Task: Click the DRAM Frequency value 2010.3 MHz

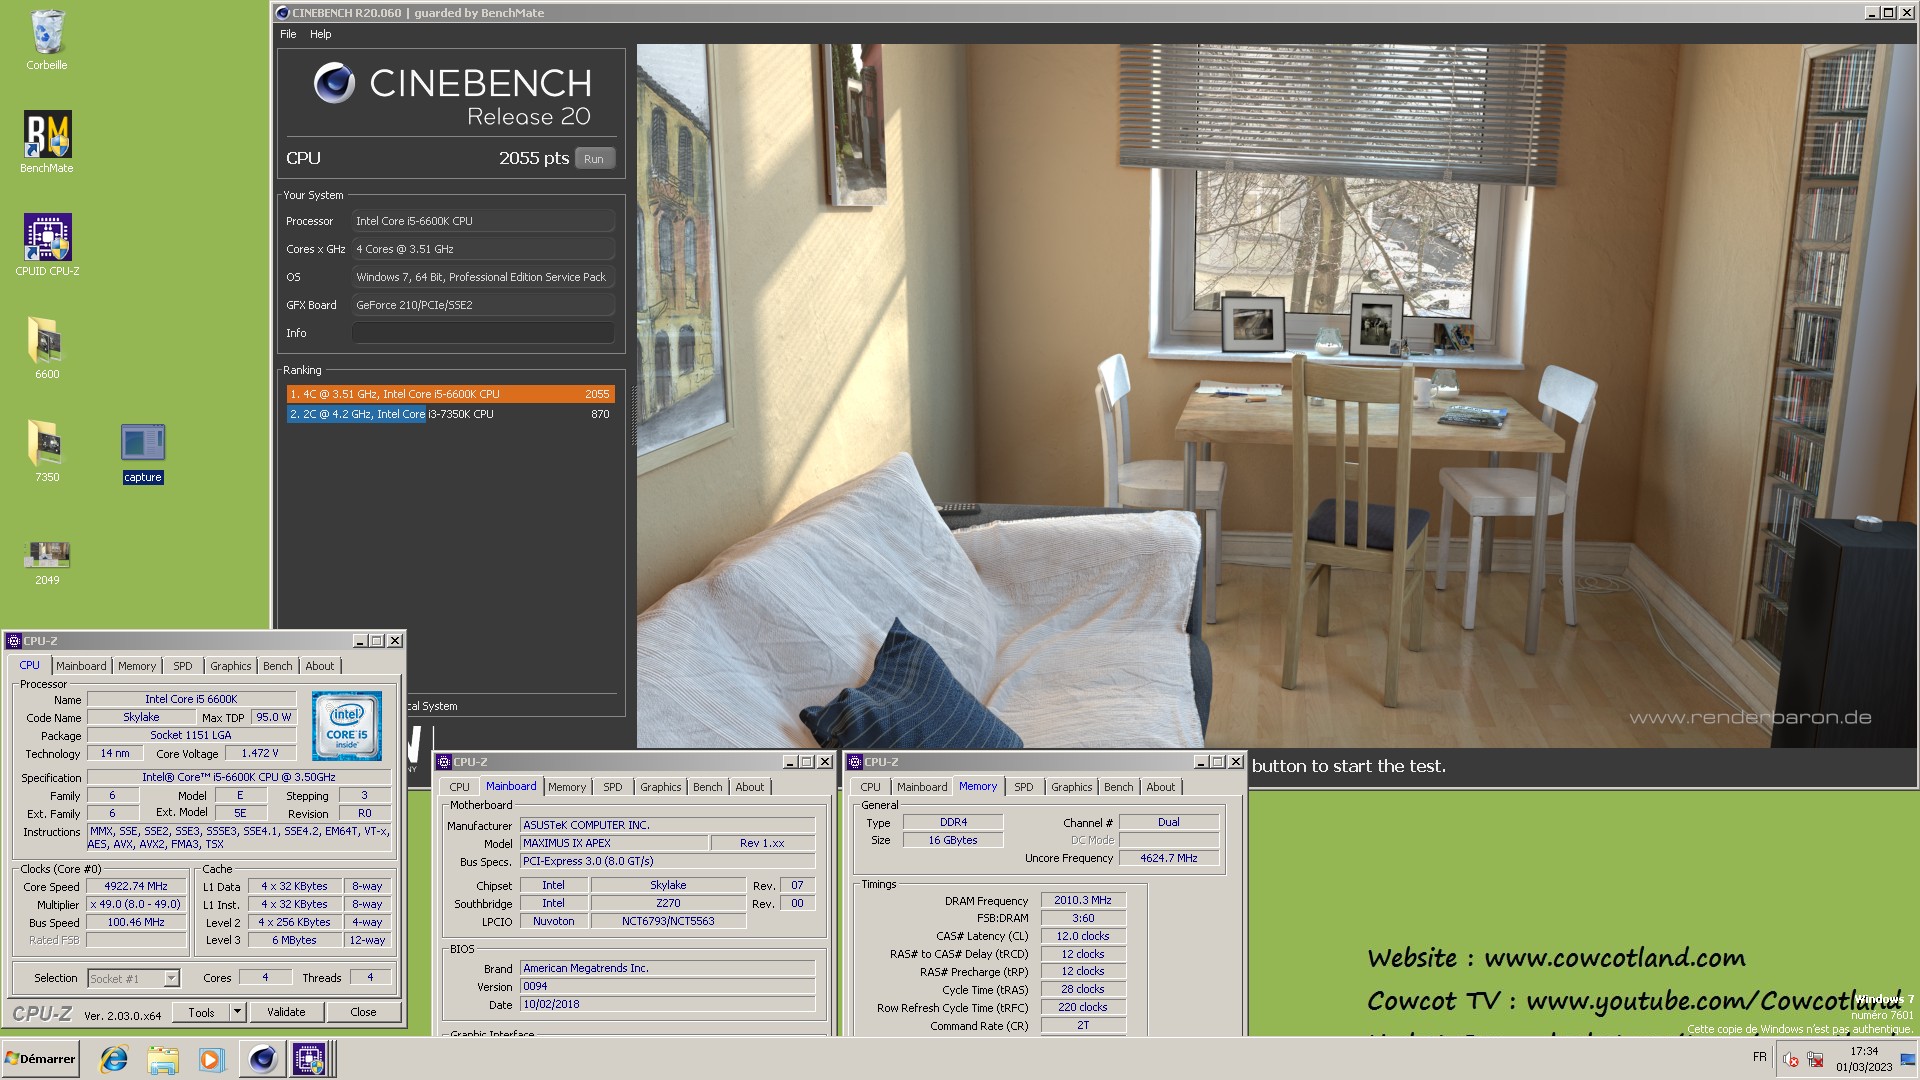Action: point(1083,901)
